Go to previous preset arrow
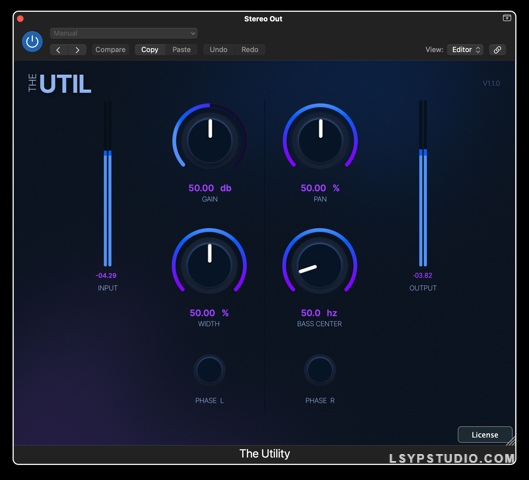This screenshot has width=529, height=480. pos(59,50)
